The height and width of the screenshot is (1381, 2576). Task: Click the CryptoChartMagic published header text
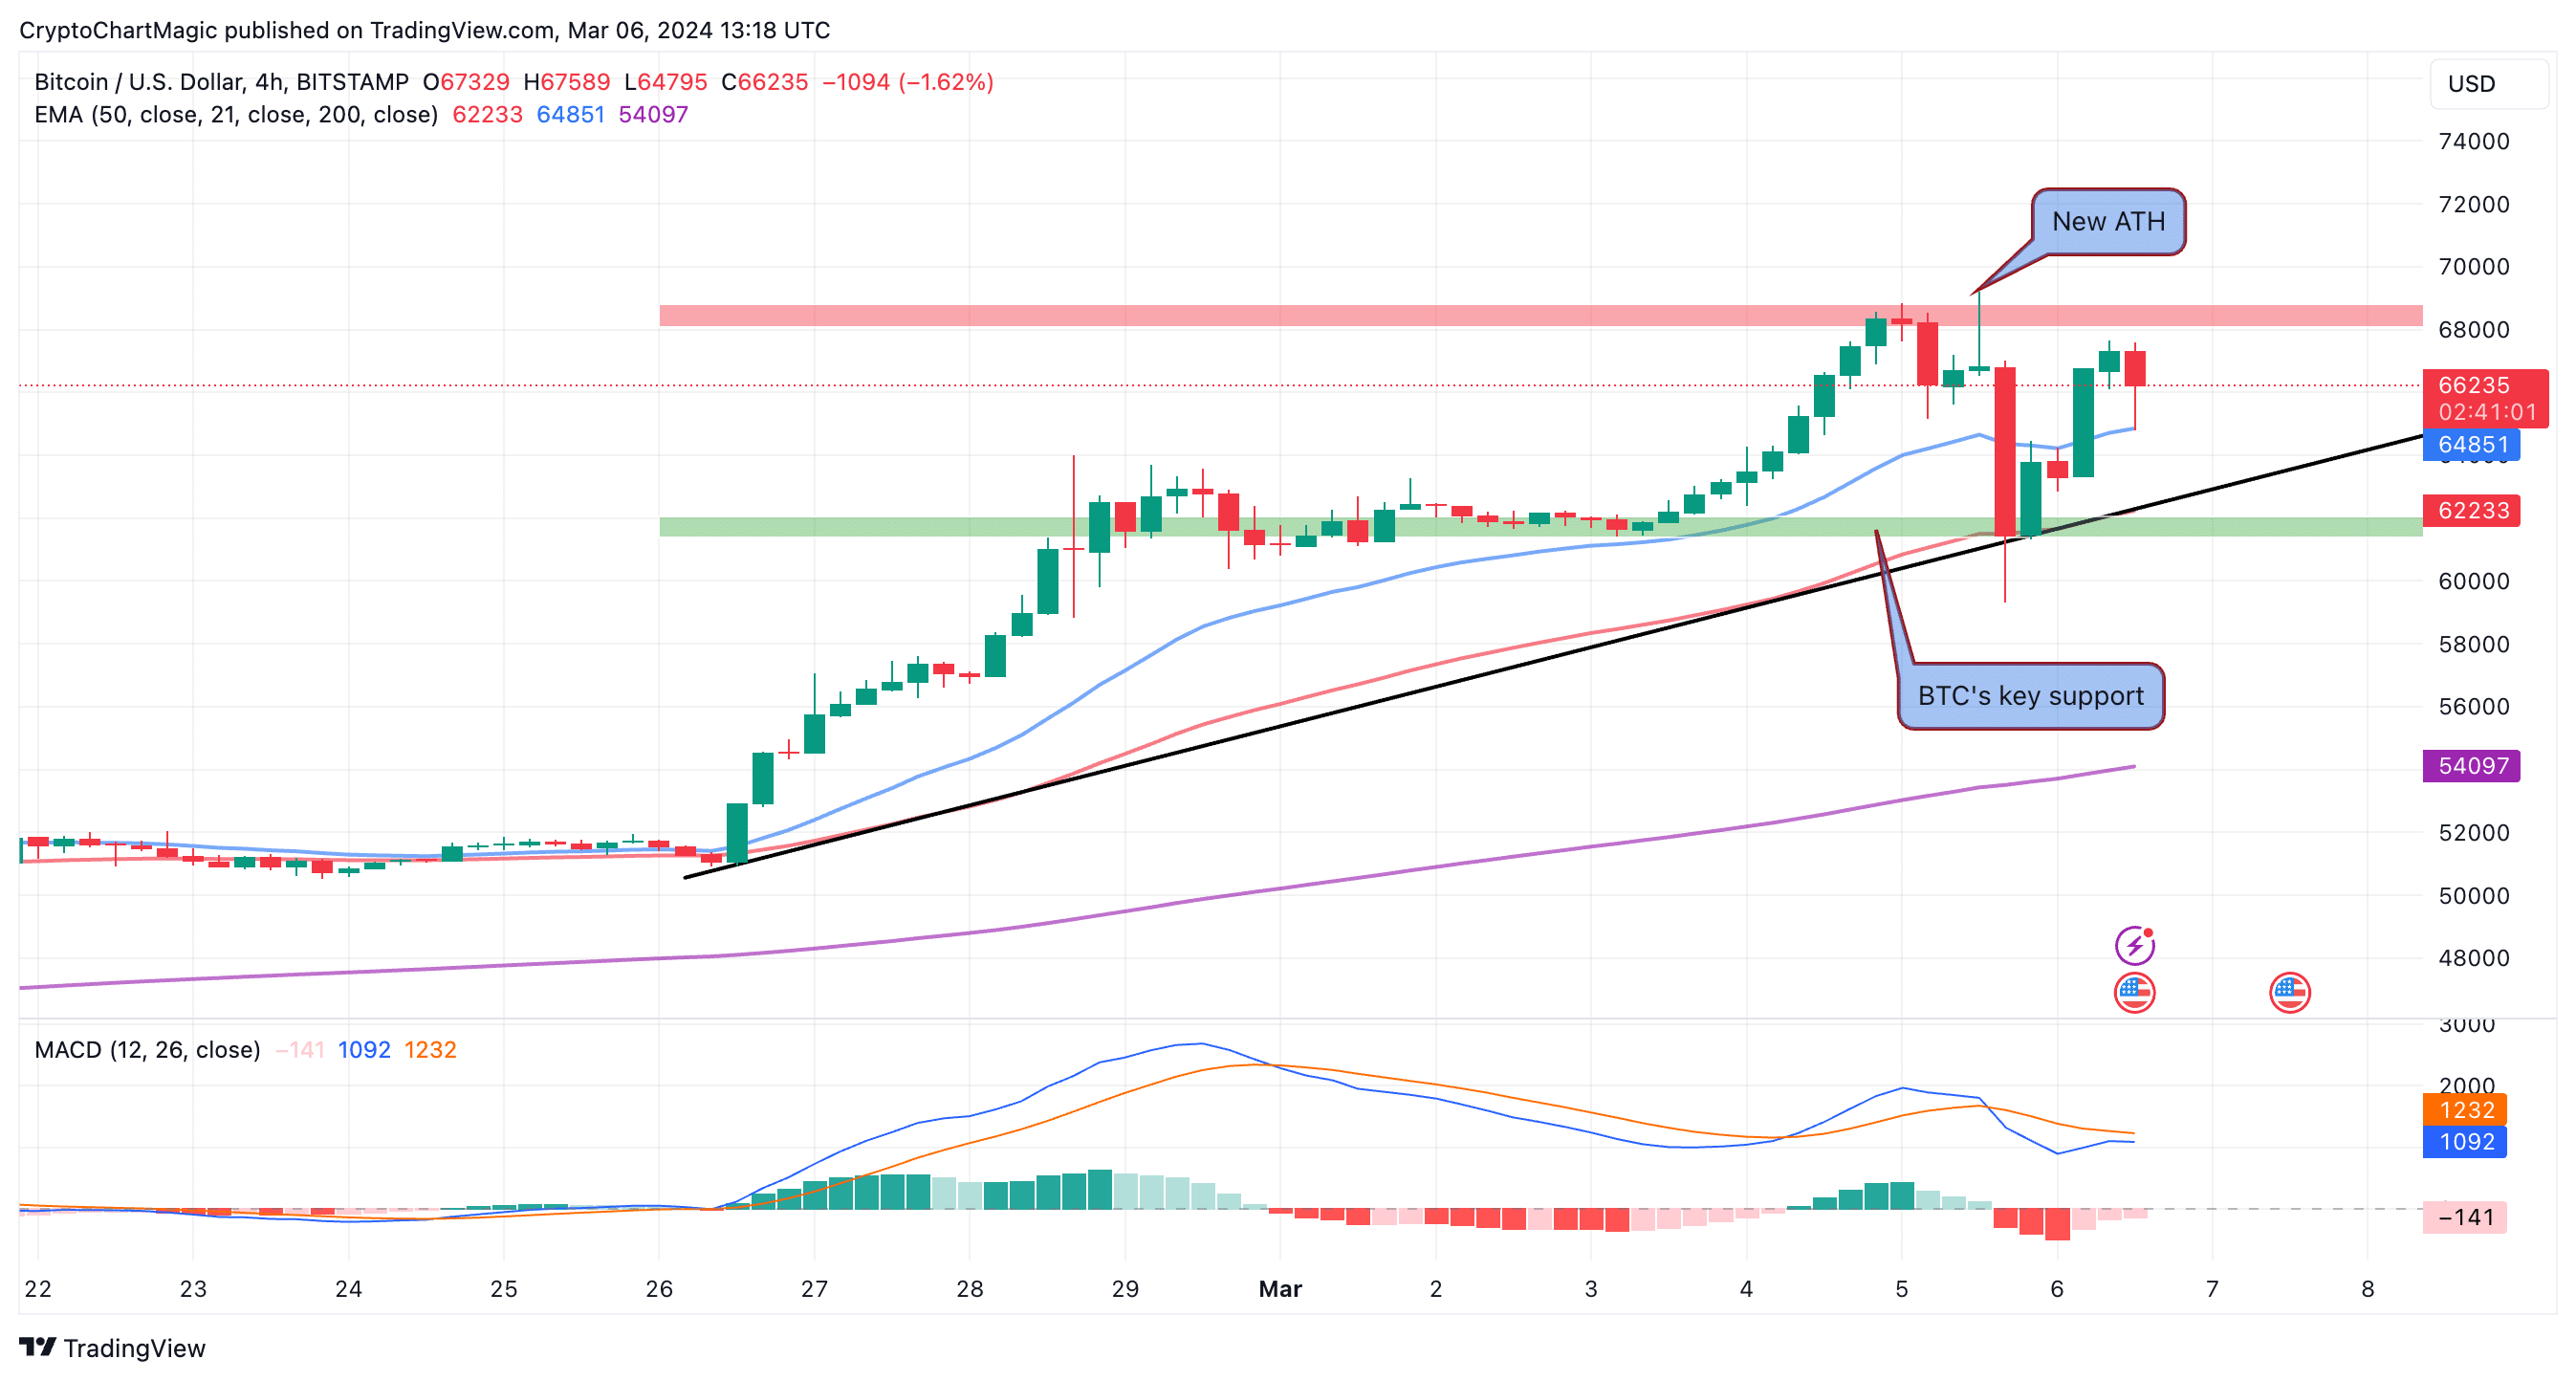coord(425,30)
